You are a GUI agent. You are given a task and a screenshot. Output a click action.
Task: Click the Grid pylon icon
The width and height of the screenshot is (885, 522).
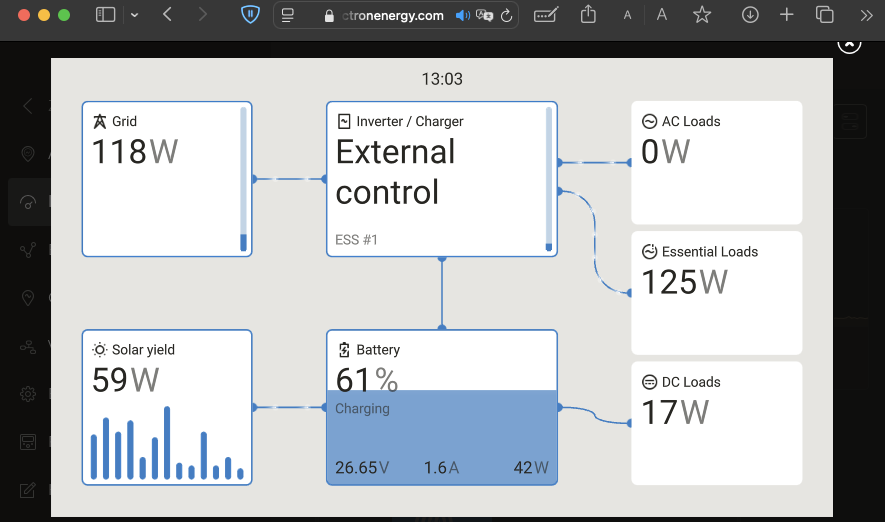click(99, 122)
